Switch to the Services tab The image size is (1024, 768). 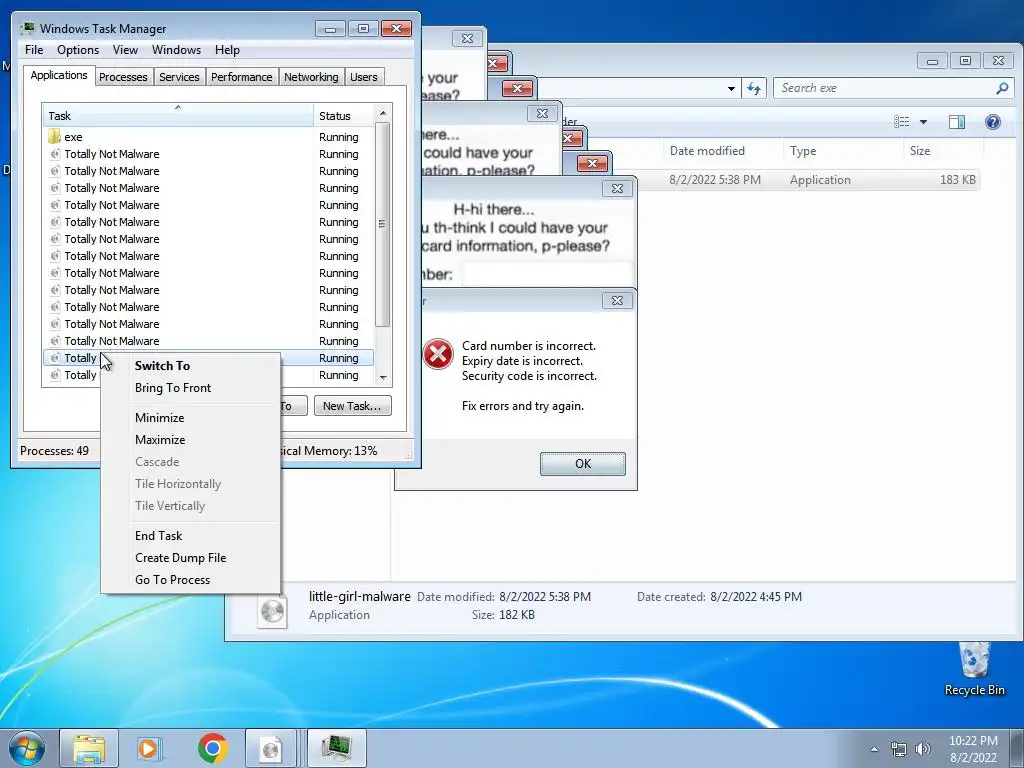179,77
